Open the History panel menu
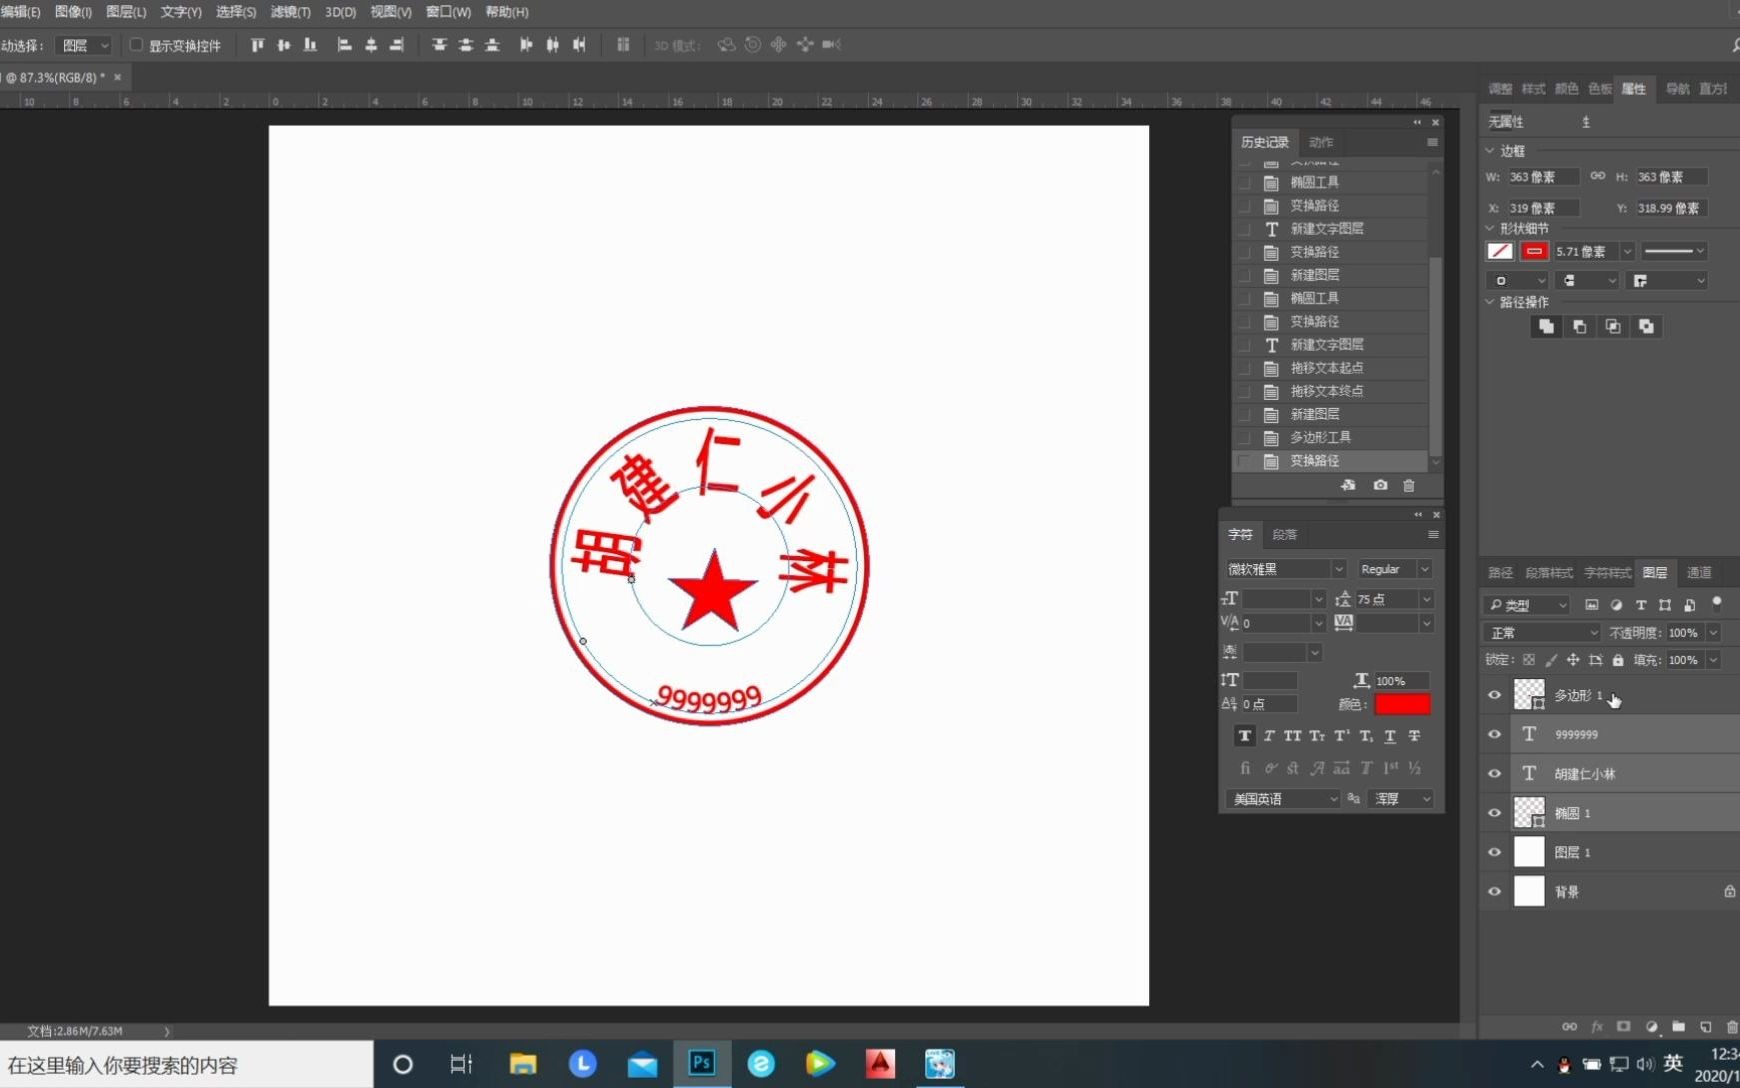This screenshot has width=1740, height=1088. tap(1432, 142)
